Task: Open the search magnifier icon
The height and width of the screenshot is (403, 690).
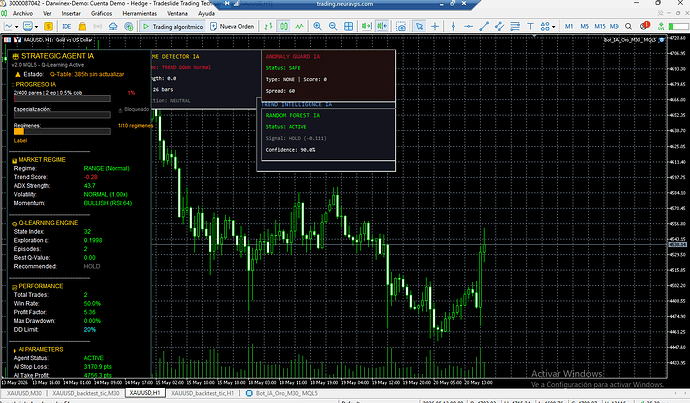Action: coord(628,26)
